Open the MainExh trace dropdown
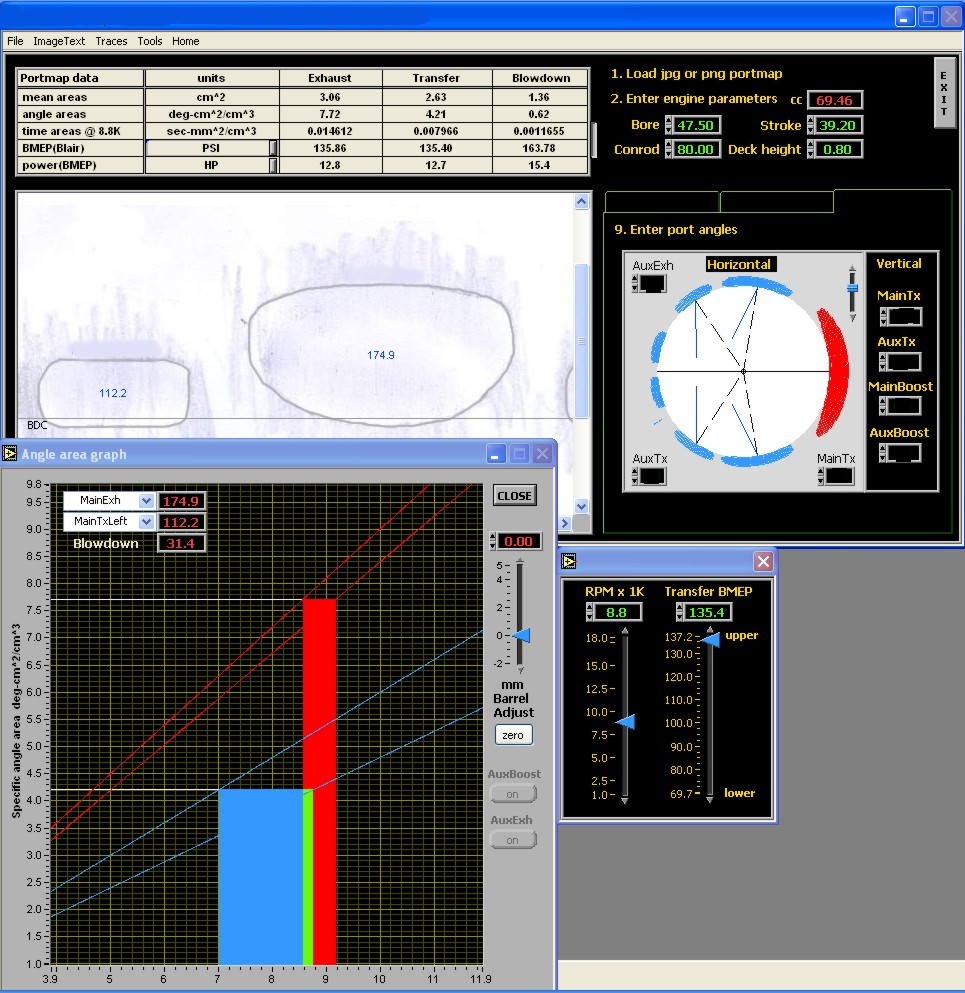The height and width of the screenshot is (993, 965). pyautogui.click(x=147, y=501)
